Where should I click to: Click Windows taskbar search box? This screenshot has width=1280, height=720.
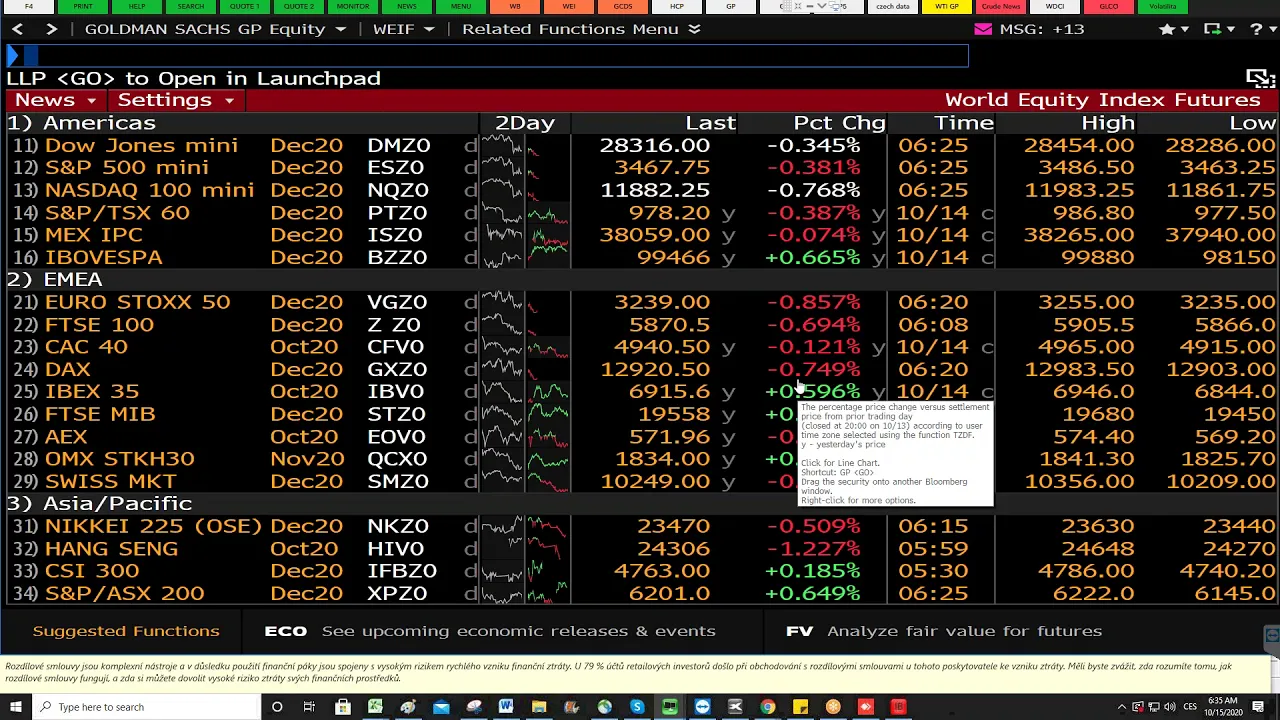[148, 707]
